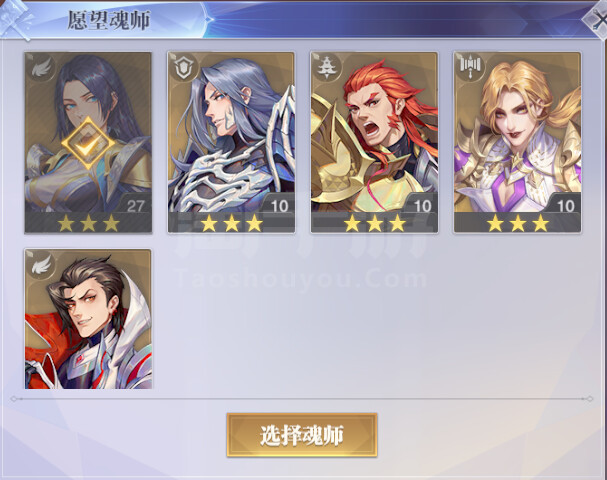The width and height of the screenshot is (607, 480).
Task: Click the wing icon on the dark-haired woman card
Action: (x=41, y=68)
